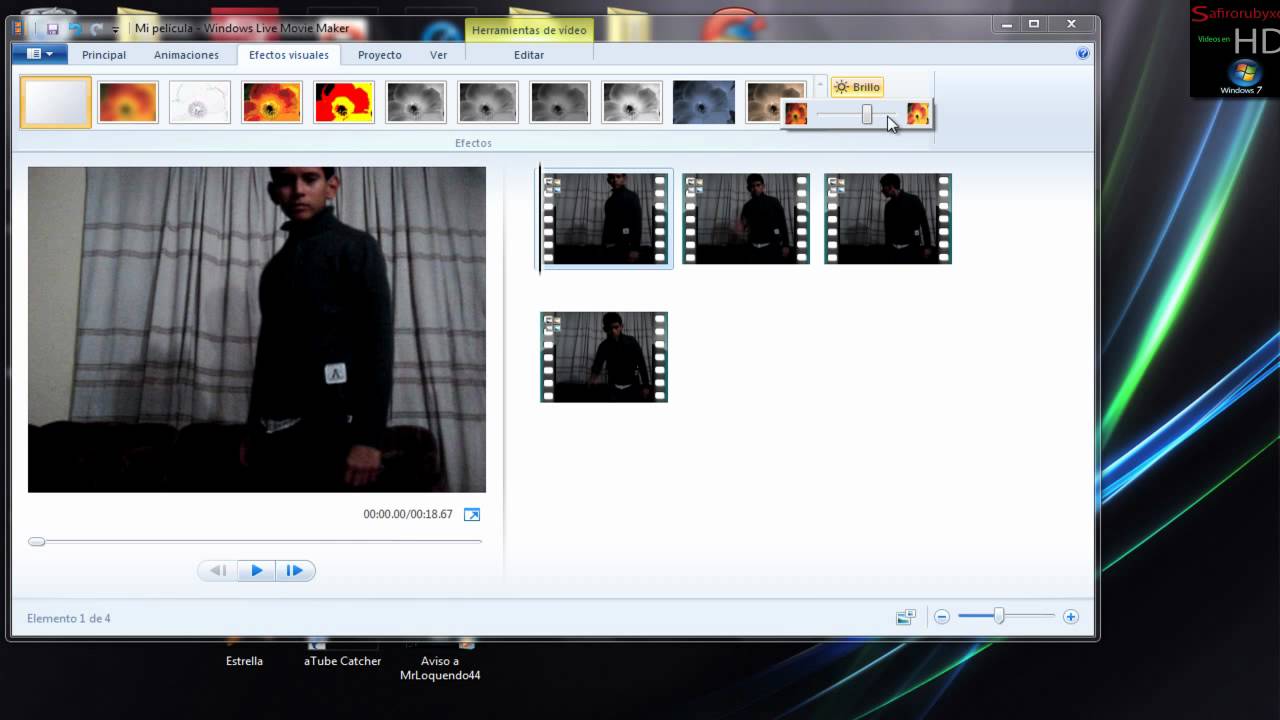Apply the vivid orange flower effect
This screenshot has height=720, width=1280.
tap(272, 102)
